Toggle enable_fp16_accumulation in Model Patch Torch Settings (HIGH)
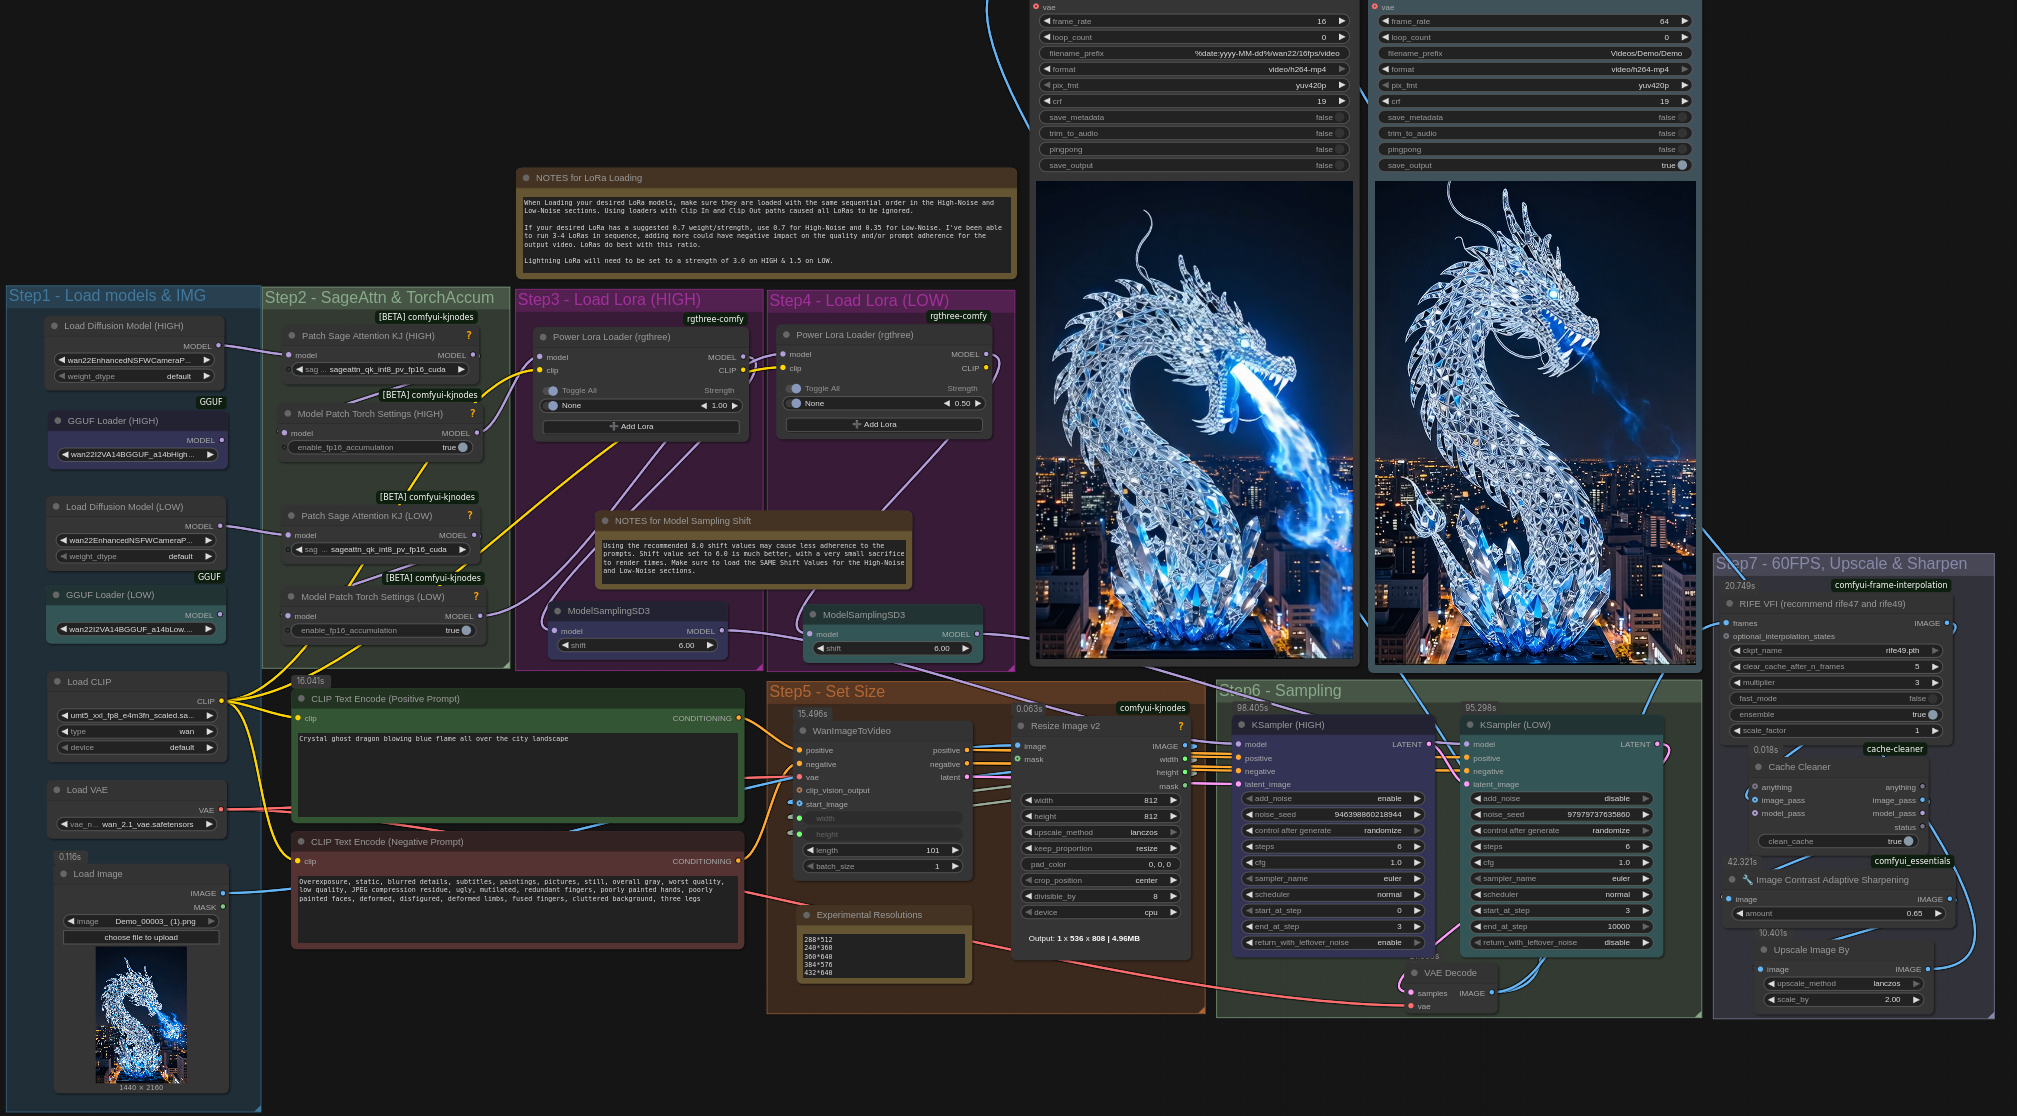The height and width of the screenshot is (1116, 2017). [x=462, y=447]
